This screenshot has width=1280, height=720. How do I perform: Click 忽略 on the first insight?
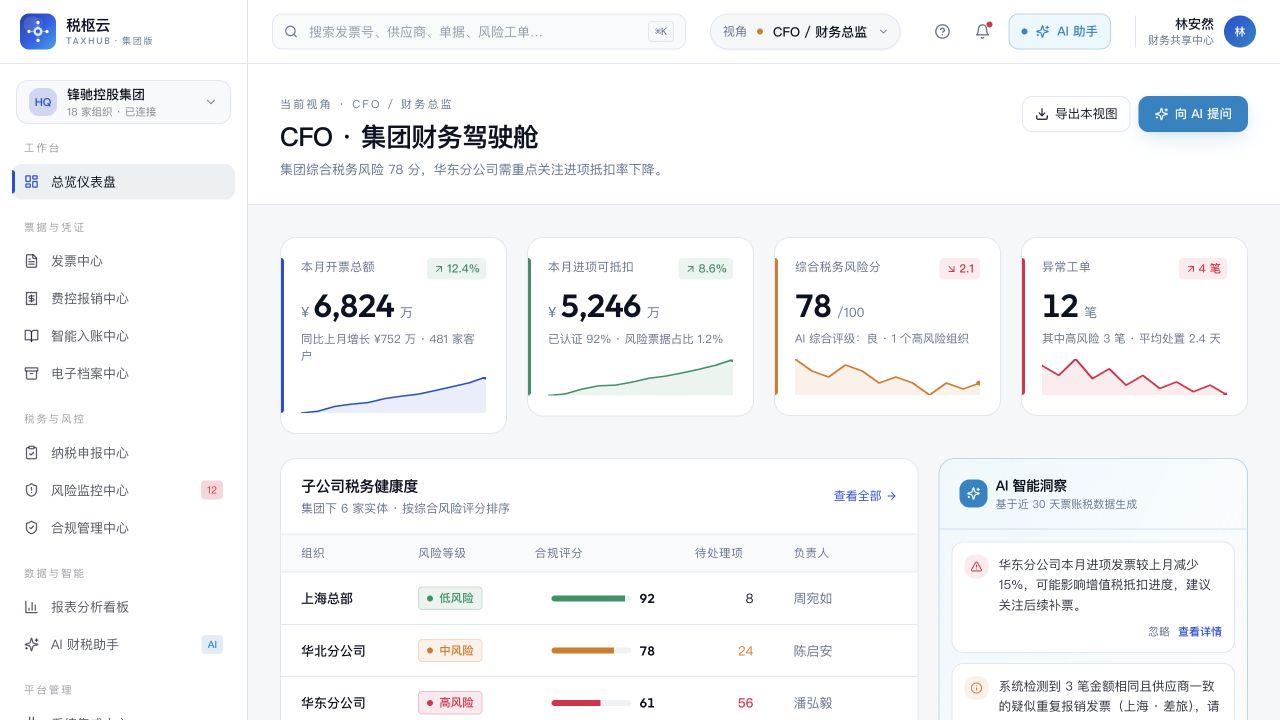(1159, 631)
